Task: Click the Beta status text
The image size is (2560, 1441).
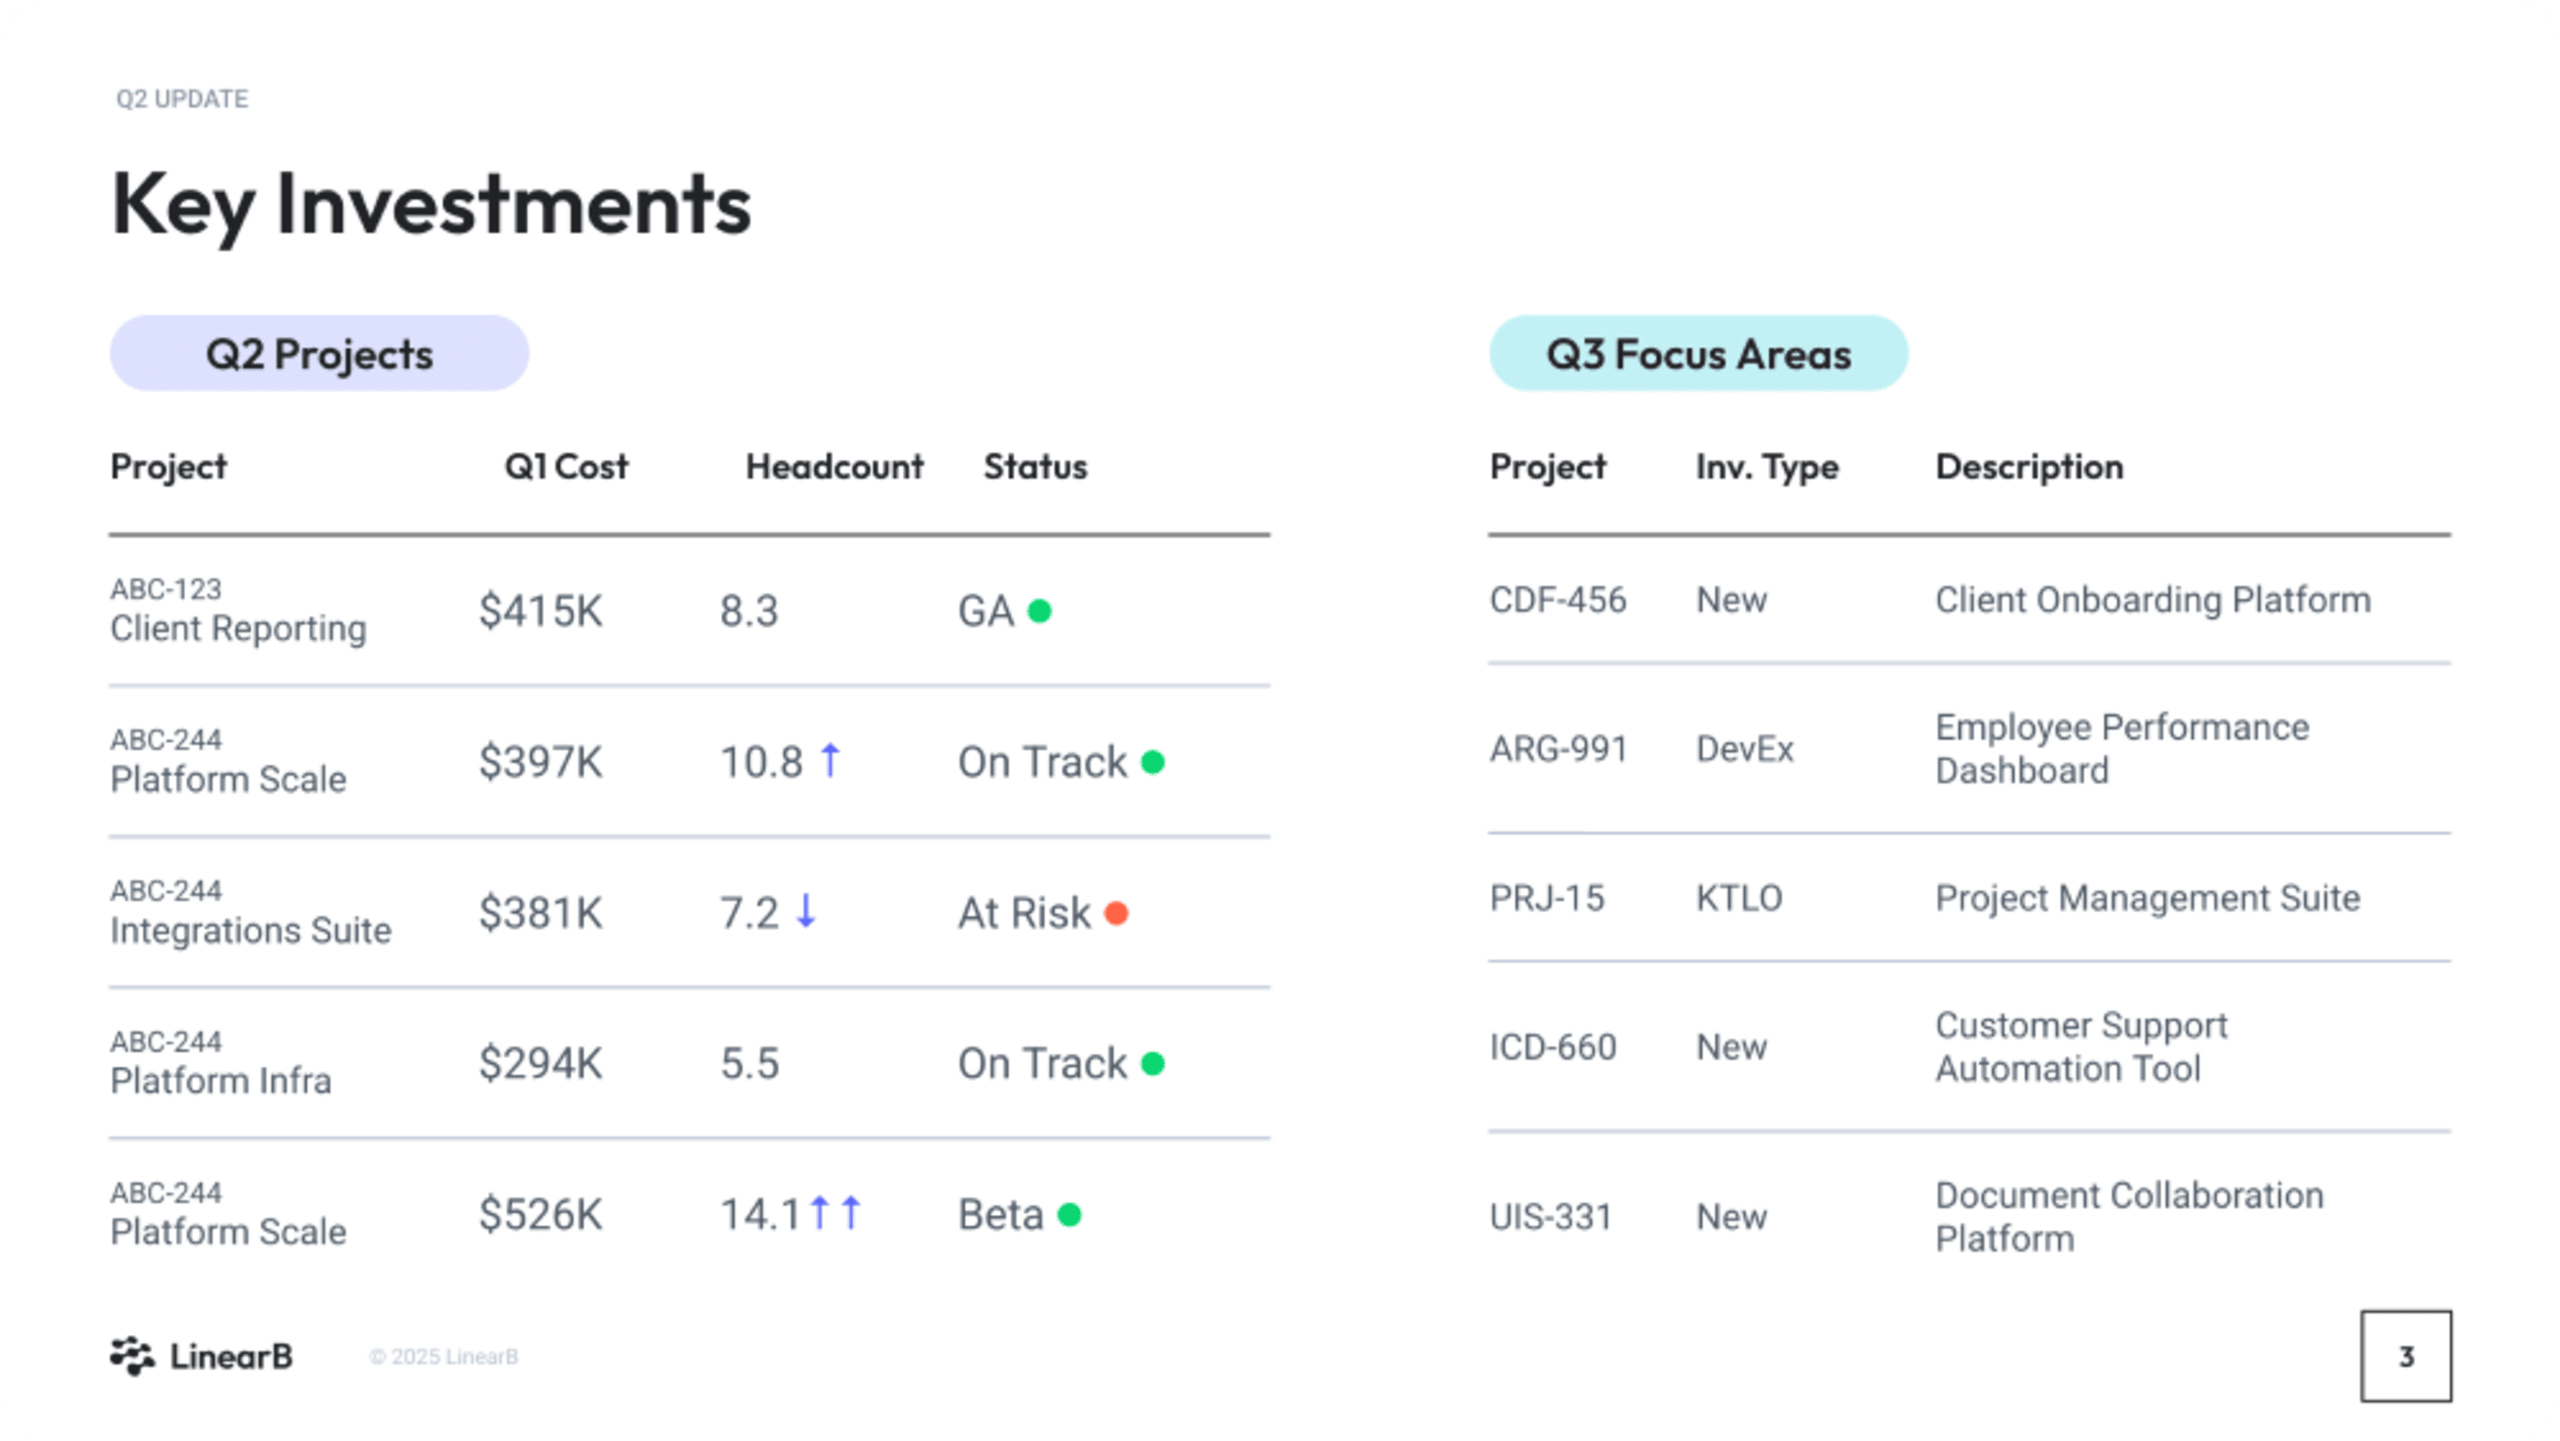Action: coord(1001,1214)
